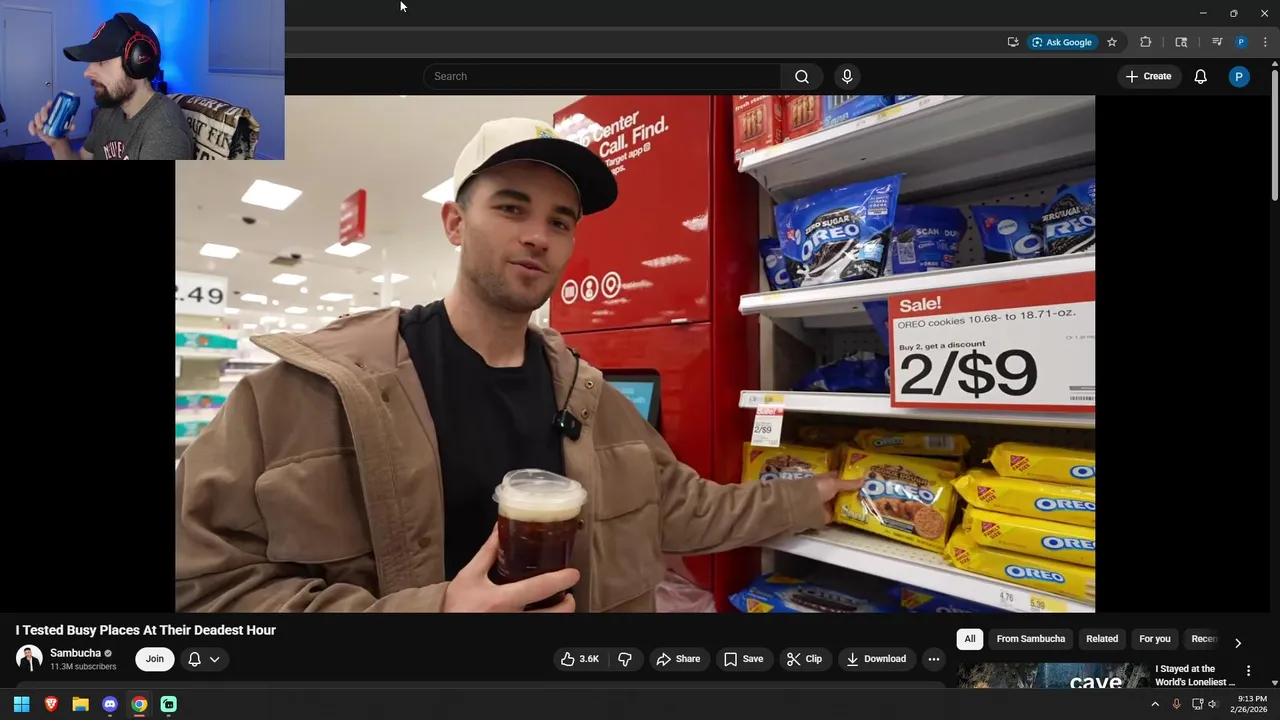Open the Create upload menu

(1148, 77)
